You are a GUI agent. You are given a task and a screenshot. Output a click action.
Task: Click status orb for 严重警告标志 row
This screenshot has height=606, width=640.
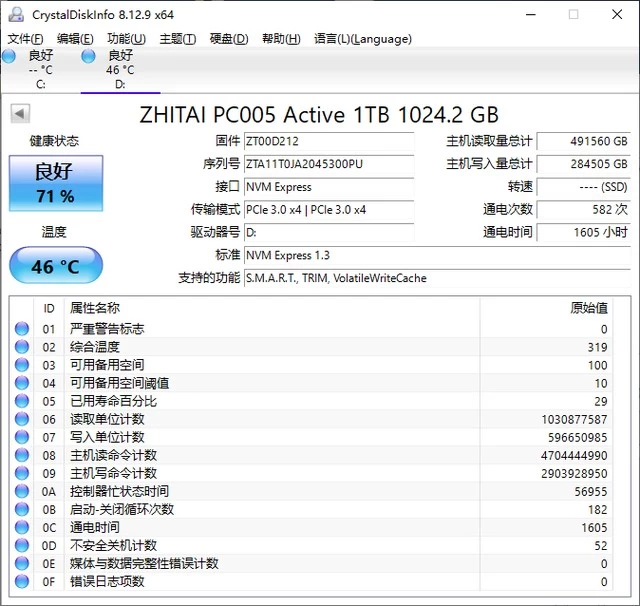(x=22, y=329)
